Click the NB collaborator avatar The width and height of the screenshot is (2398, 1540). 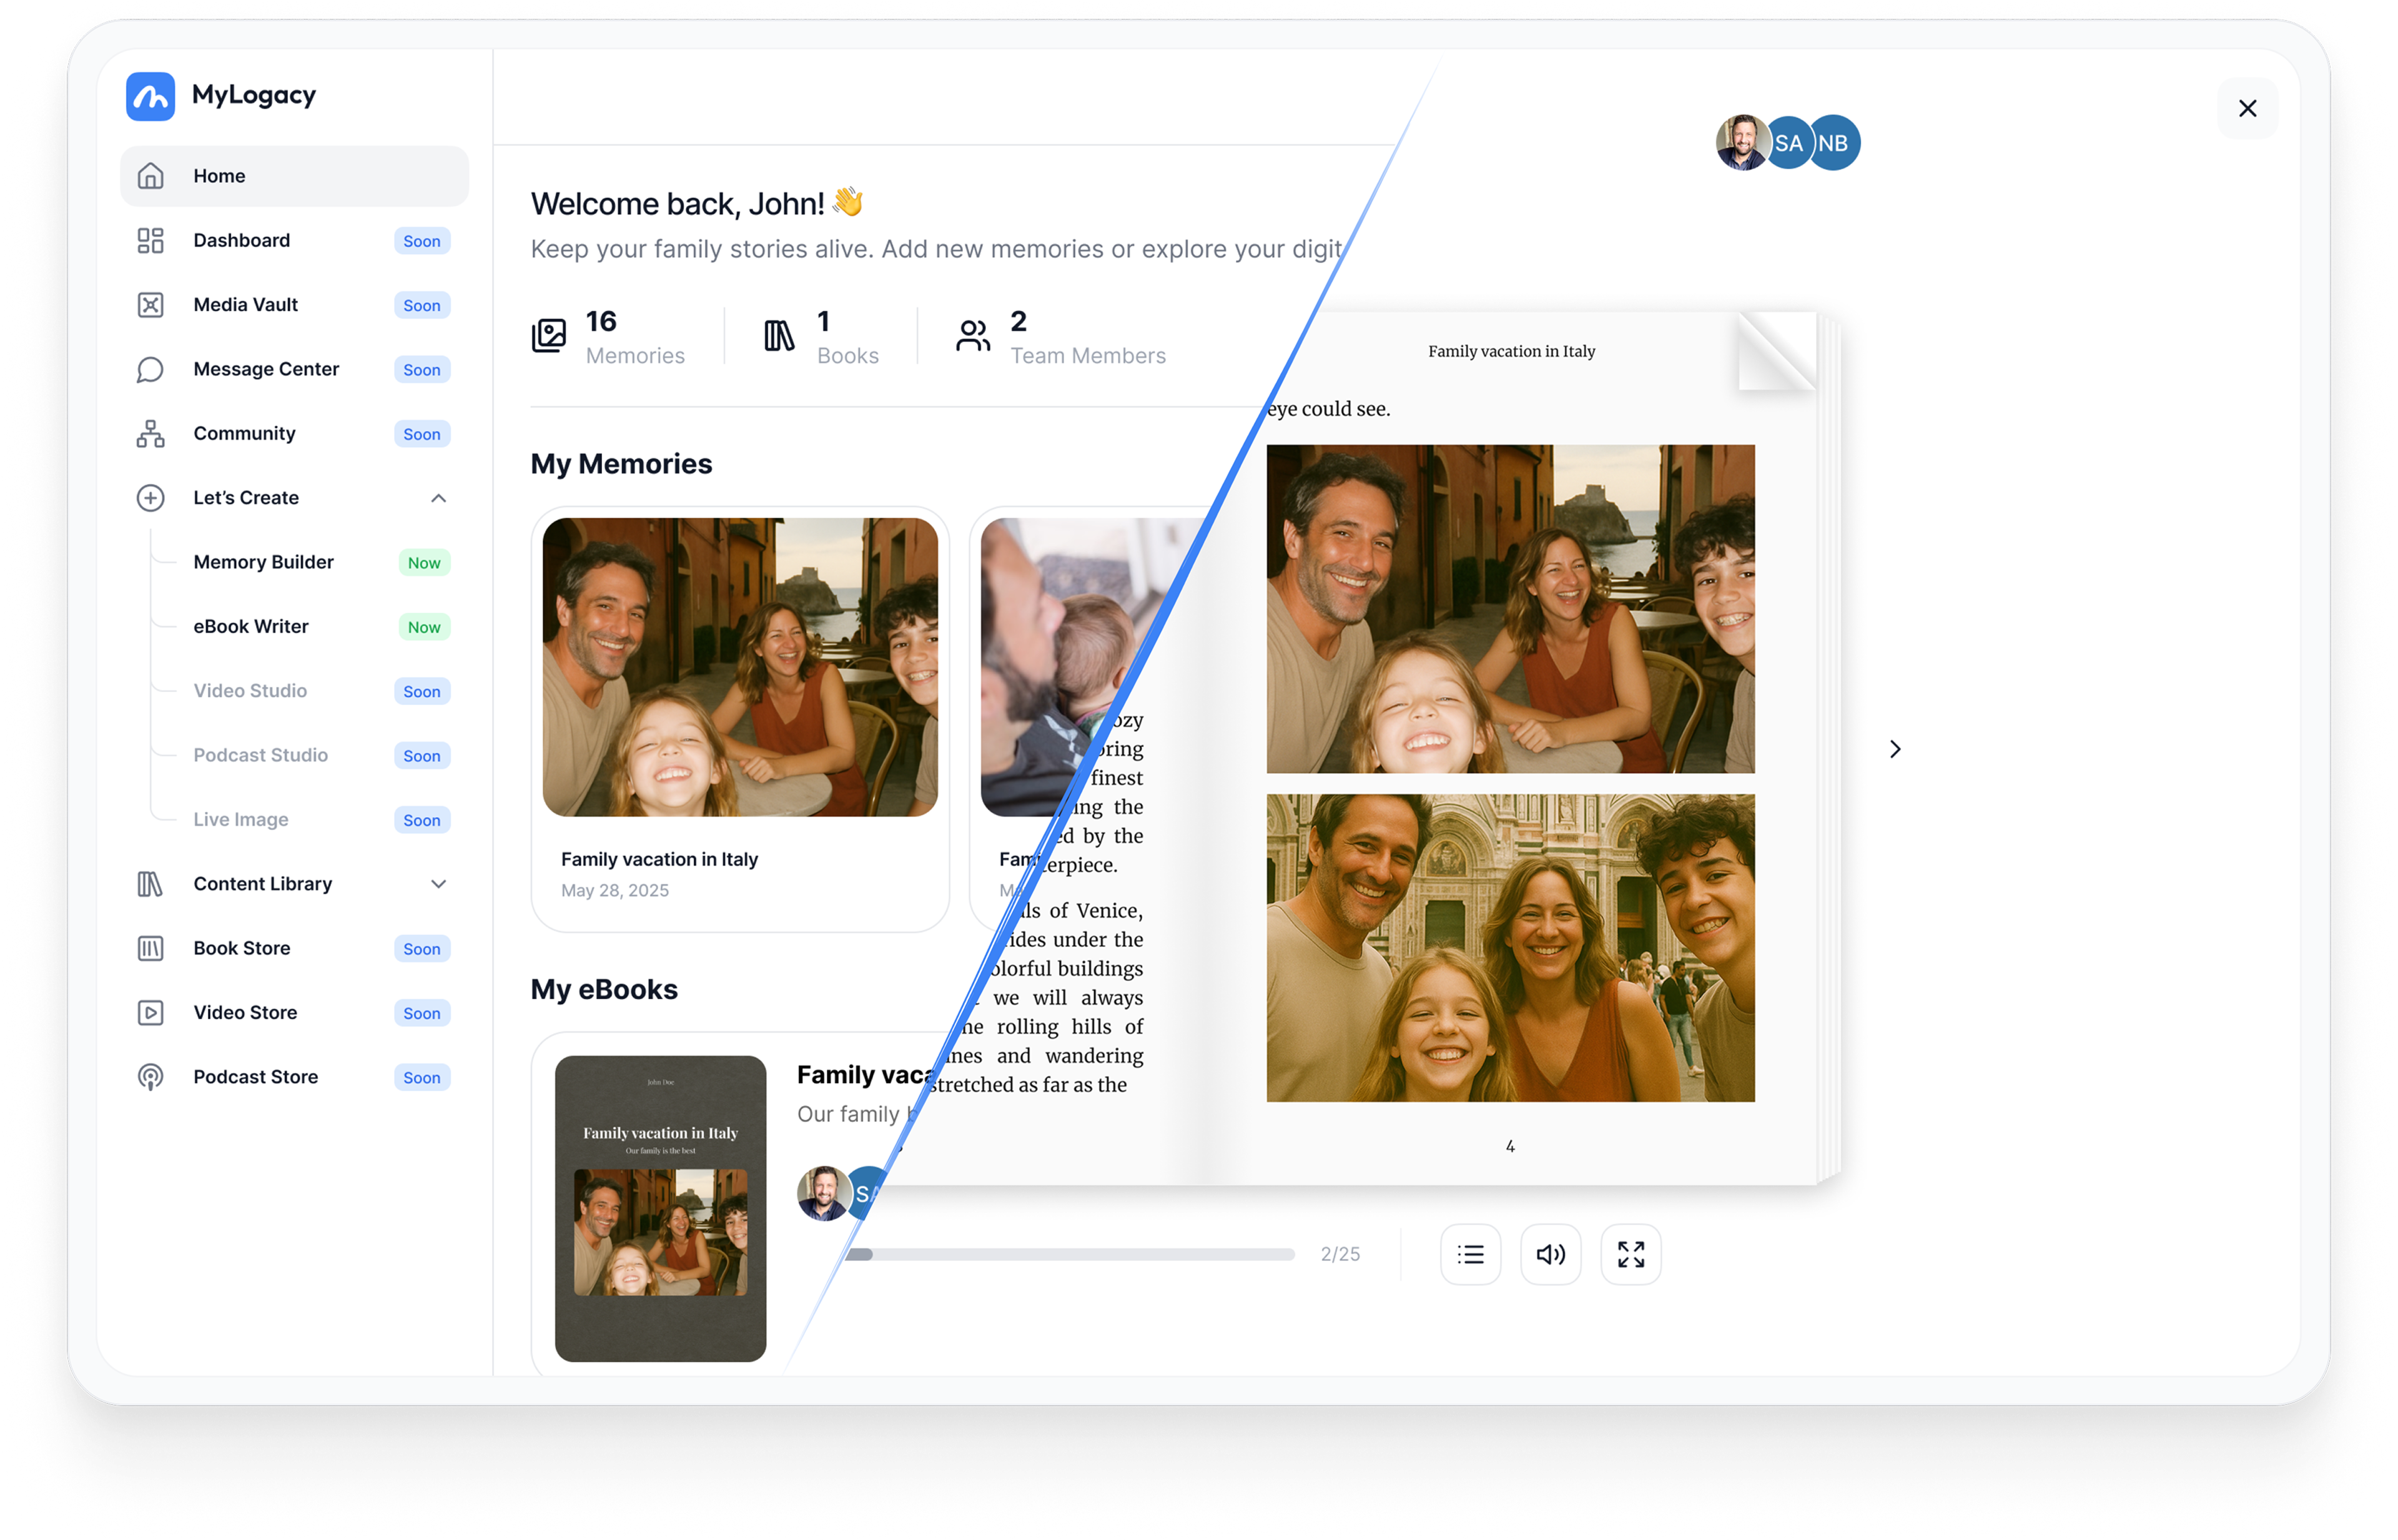1836,143
